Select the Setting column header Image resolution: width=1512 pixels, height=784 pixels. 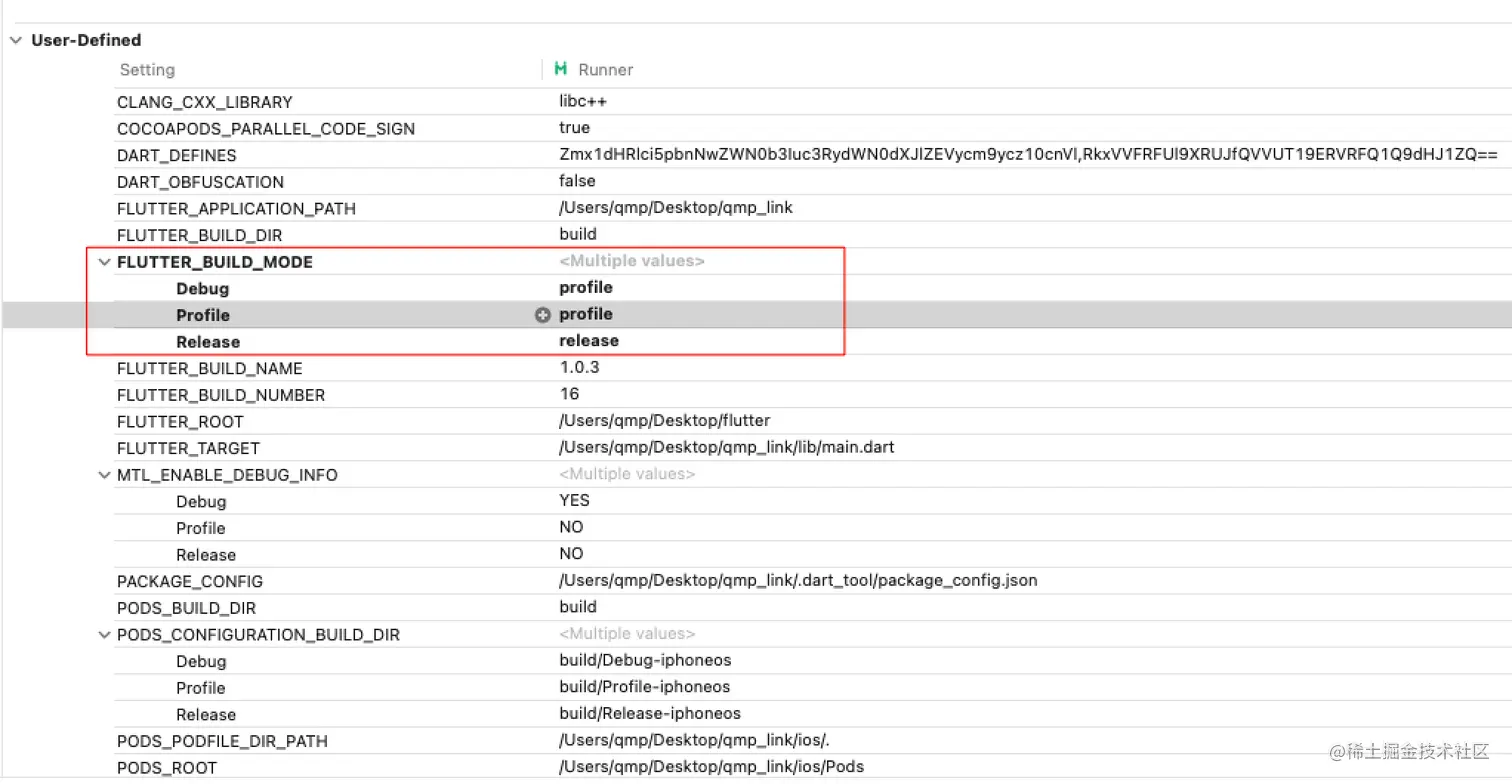point(147,69)
